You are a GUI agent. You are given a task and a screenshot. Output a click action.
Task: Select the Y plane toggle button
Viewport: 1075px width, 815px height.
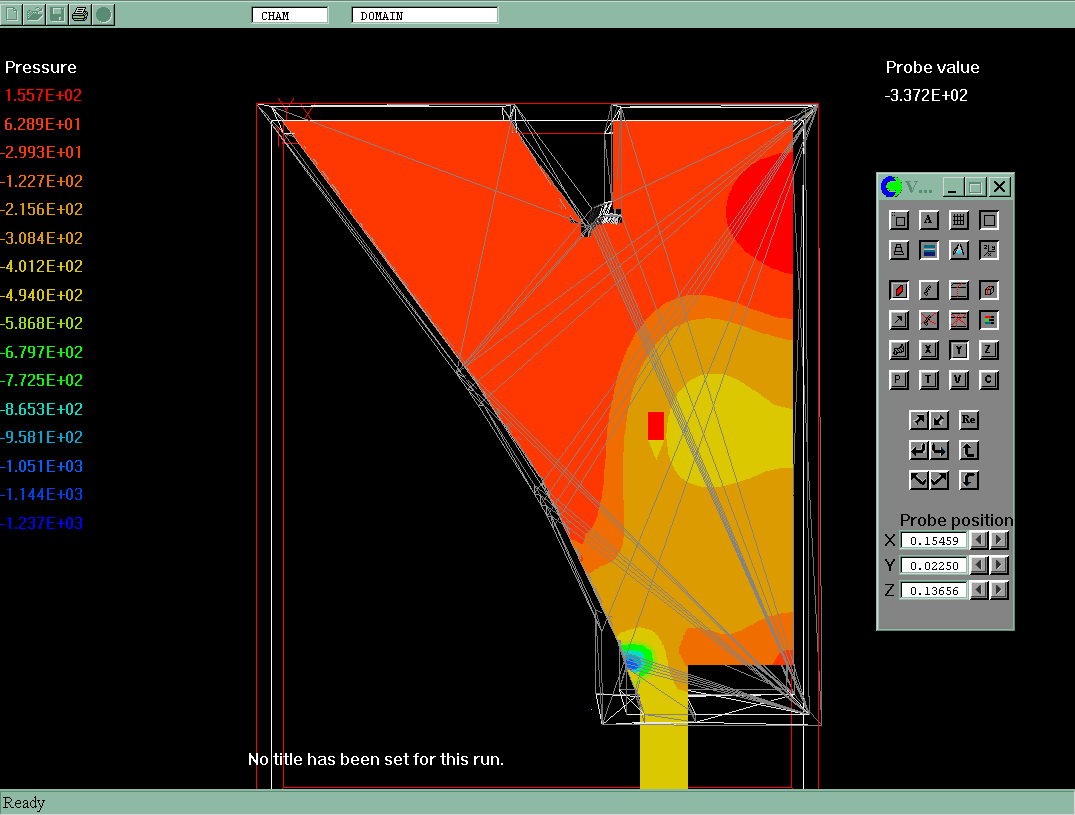click(x=959, y=350)
